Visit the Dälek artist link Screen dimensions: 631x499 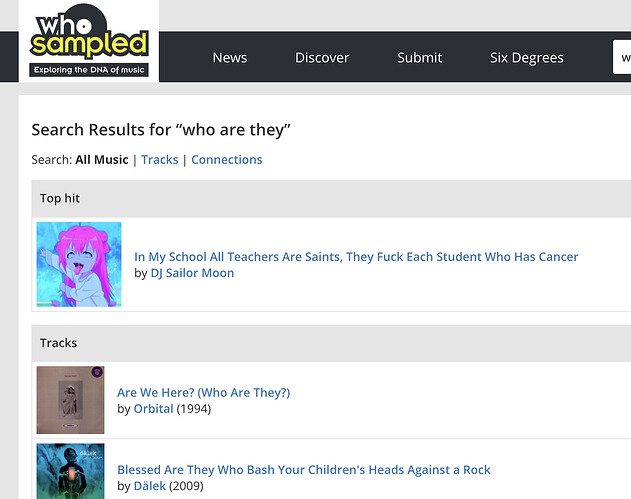150,486
